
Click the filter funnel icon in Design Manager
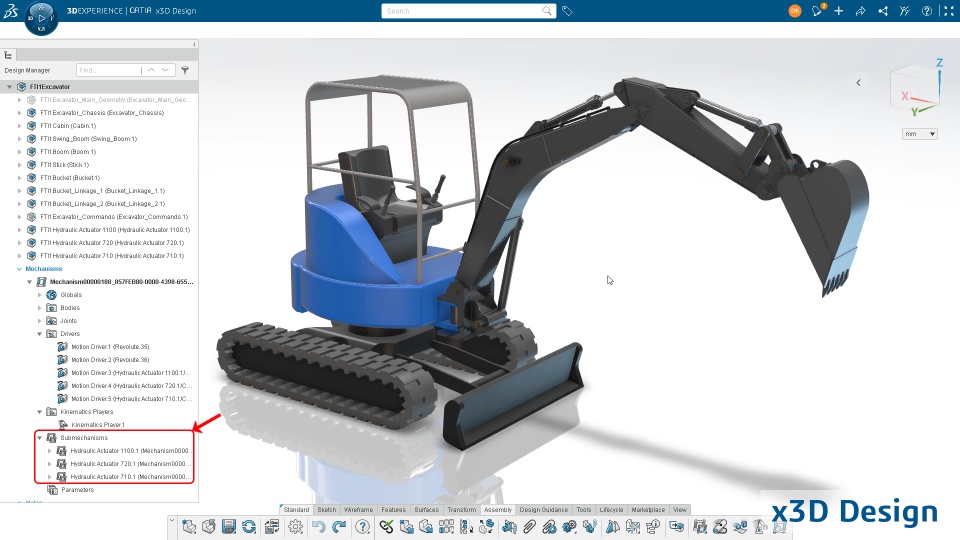click(185, 70)
